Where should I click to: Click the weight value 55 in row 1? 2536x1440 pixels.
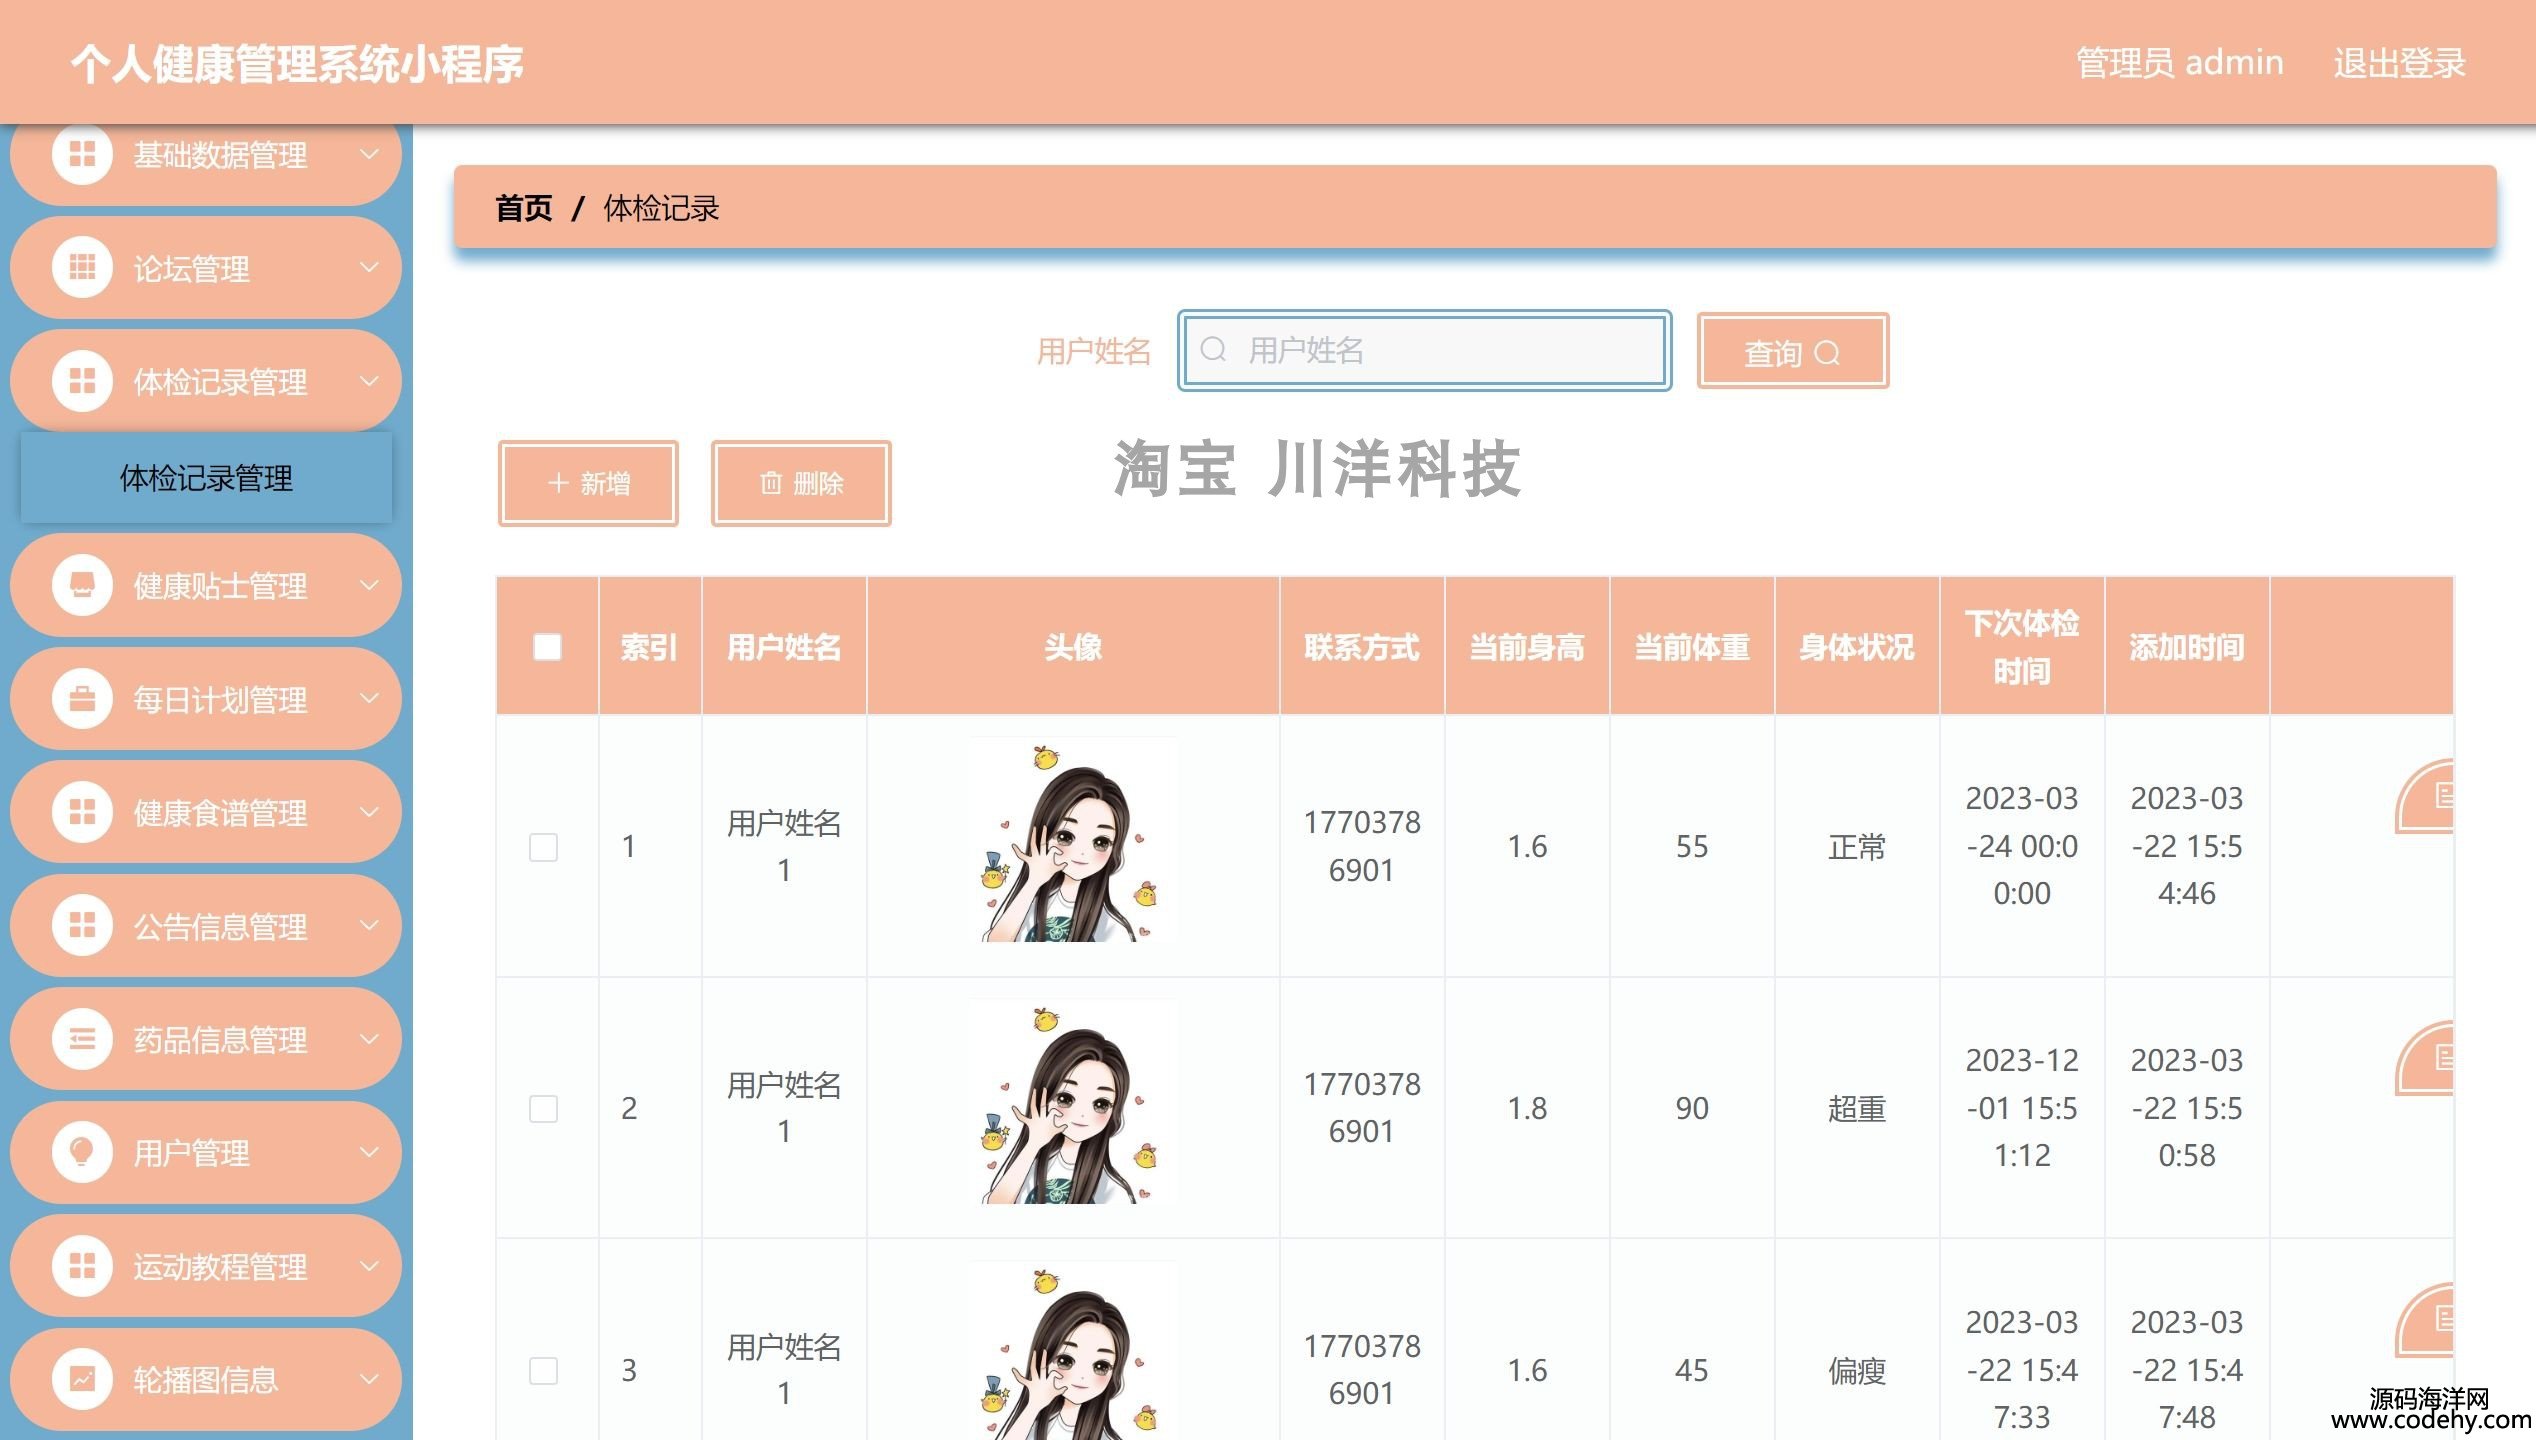tap(1692, 847)
